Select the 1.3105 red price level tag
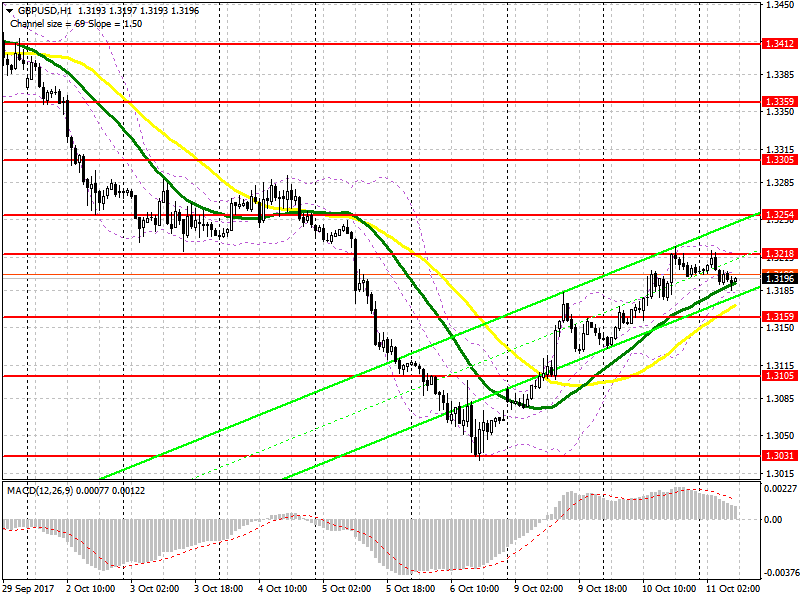Image resolution: width=800 pixels, height=600 pixels. (x=779, y=376)
